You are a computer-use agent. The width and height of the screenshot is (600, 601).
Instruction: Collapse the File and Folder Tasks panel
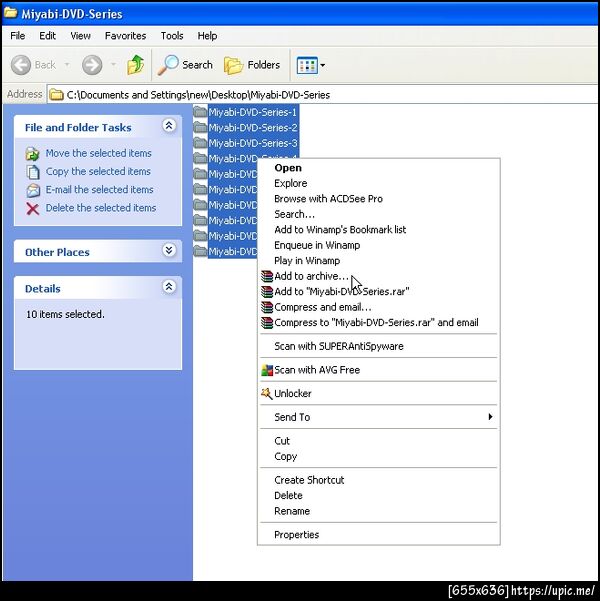[169, 126]
